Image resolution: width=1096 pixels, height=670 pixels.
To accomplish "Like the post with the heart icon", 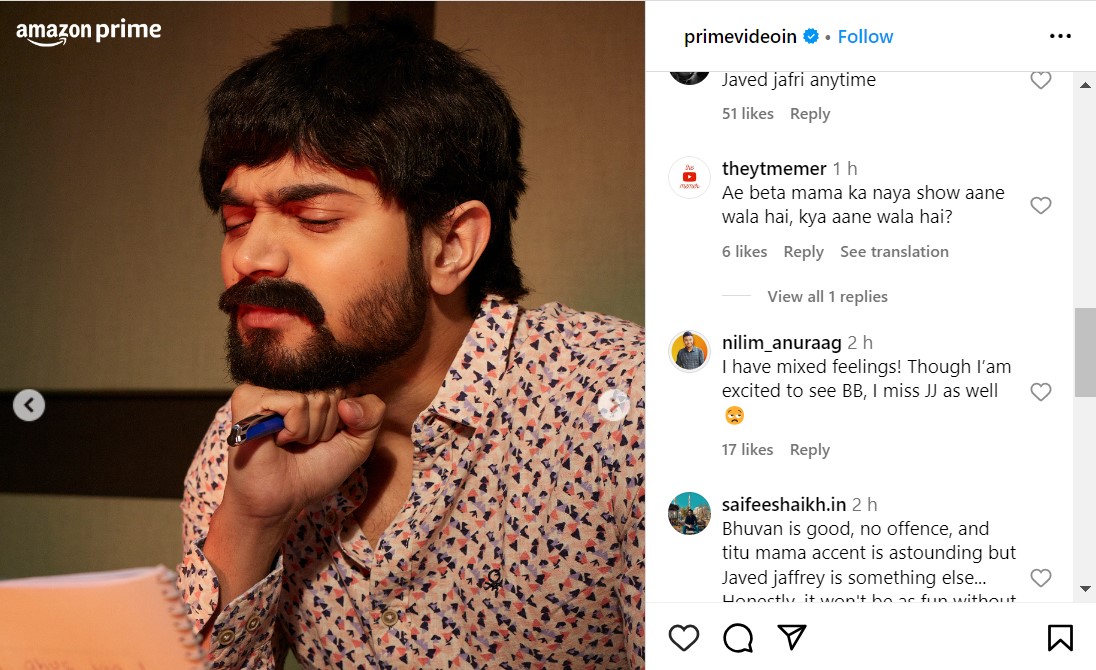I will (x=684, y=637).
